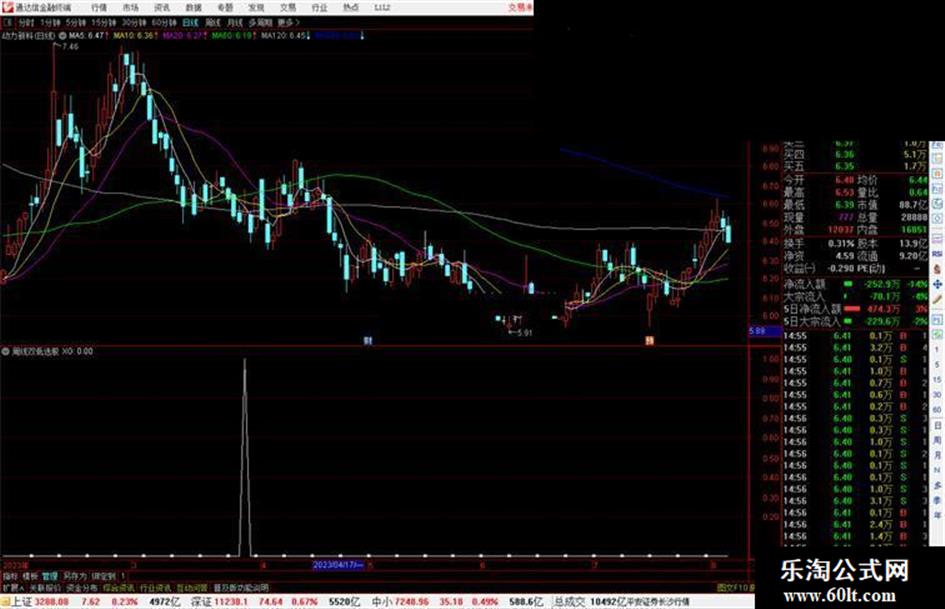Select the 月 period shortcut in the right sidebar
Viewport: 945px width, 609px height.
coord(937,455)
